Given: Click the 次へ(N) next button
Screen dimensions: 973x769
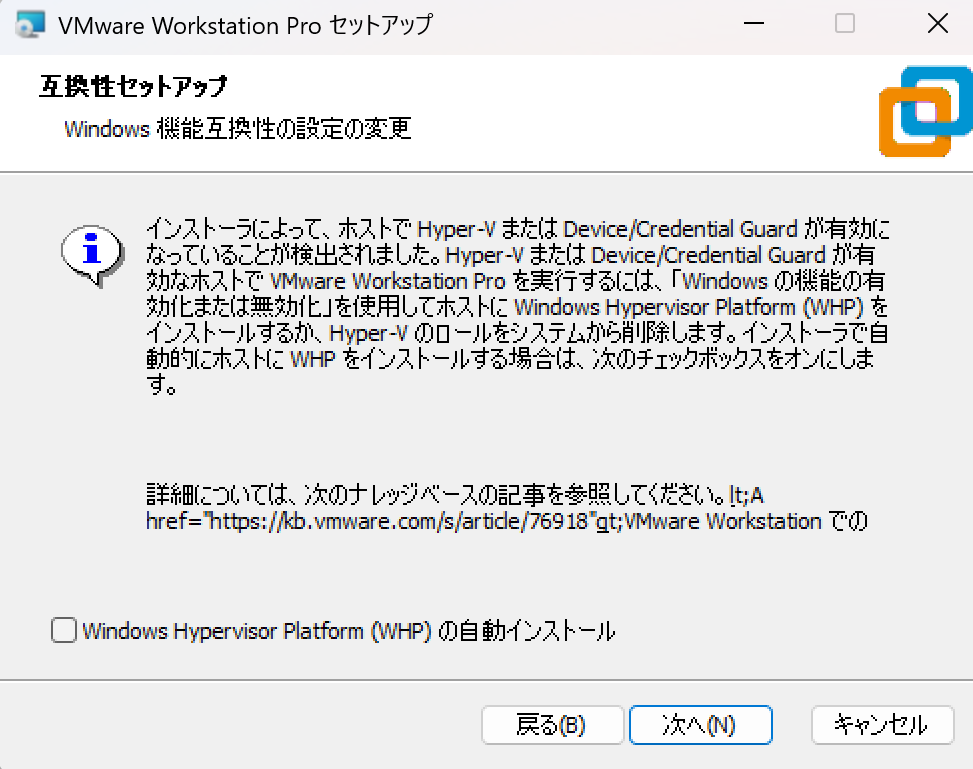Looking at the screenshot, I should [701, 724].
